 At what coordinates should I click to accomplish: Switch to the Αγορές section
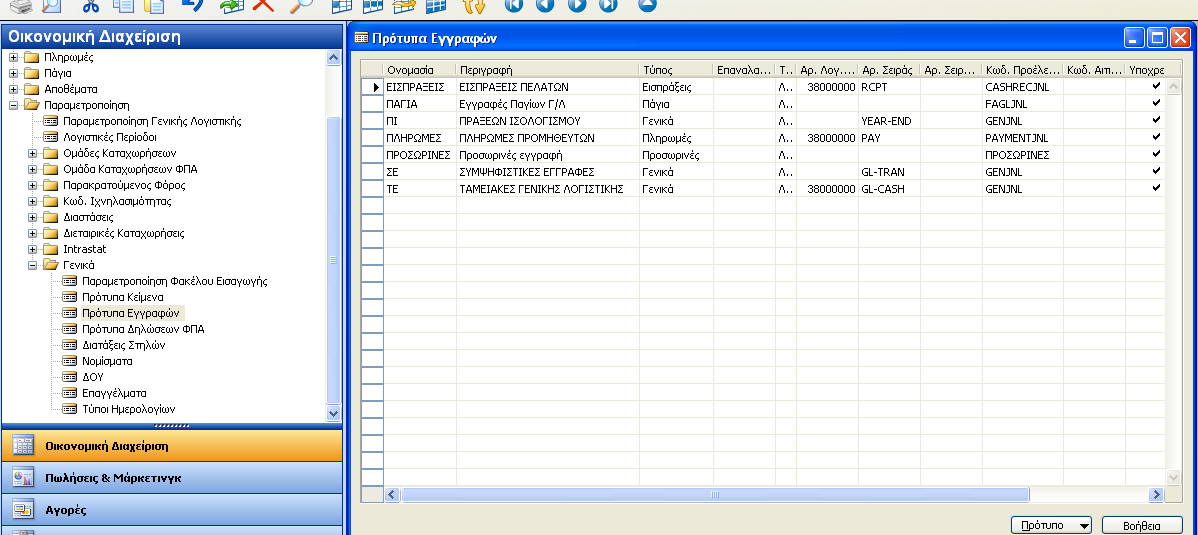(172, 509)
